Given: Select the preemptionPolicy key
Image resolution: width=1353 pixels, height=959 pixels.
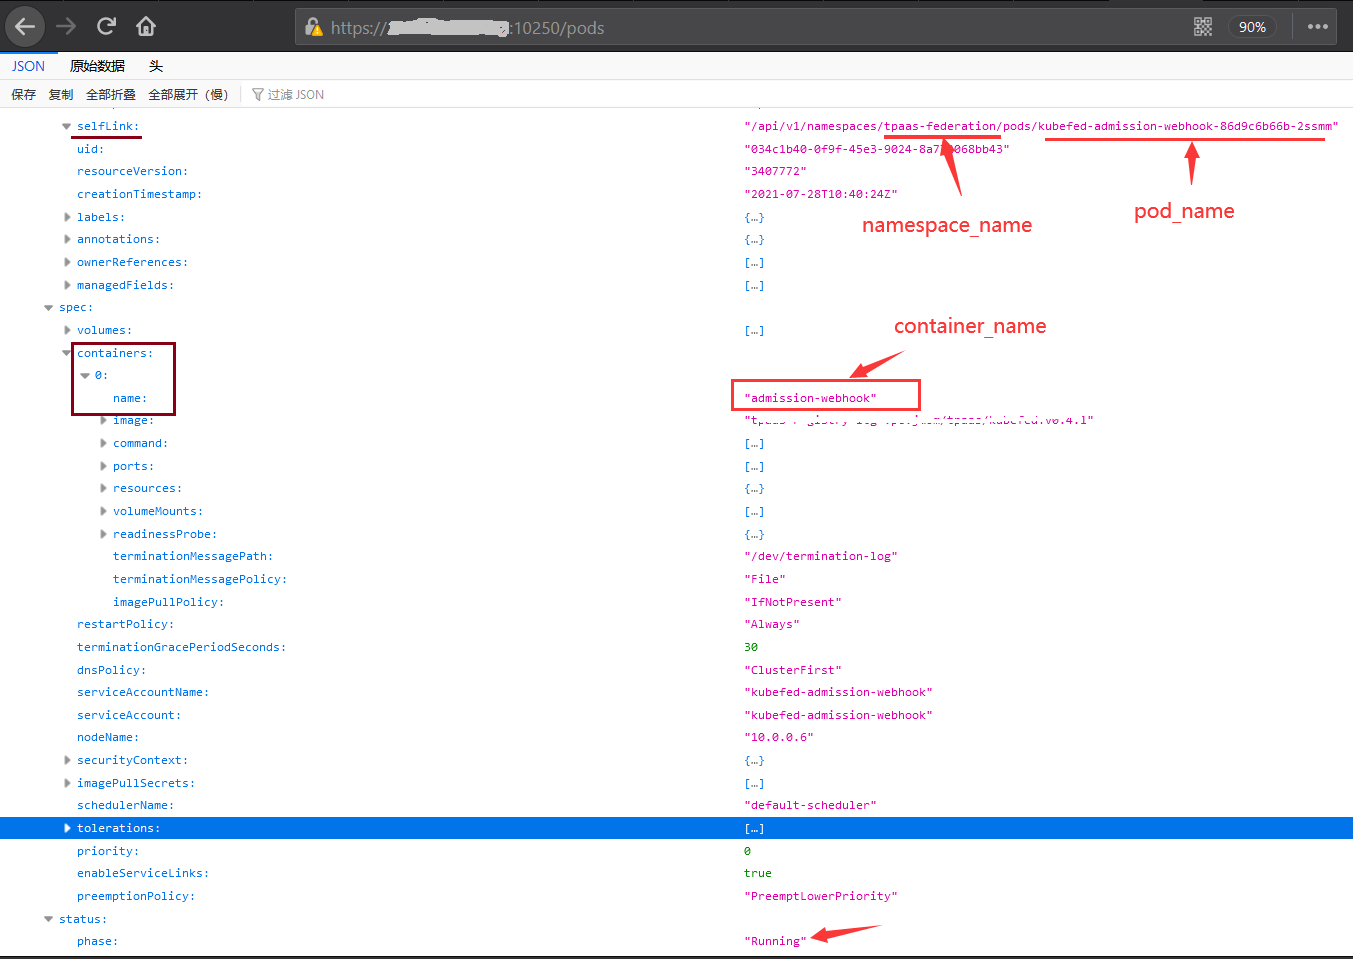Looking at the screenshot, I should point(136,896).
